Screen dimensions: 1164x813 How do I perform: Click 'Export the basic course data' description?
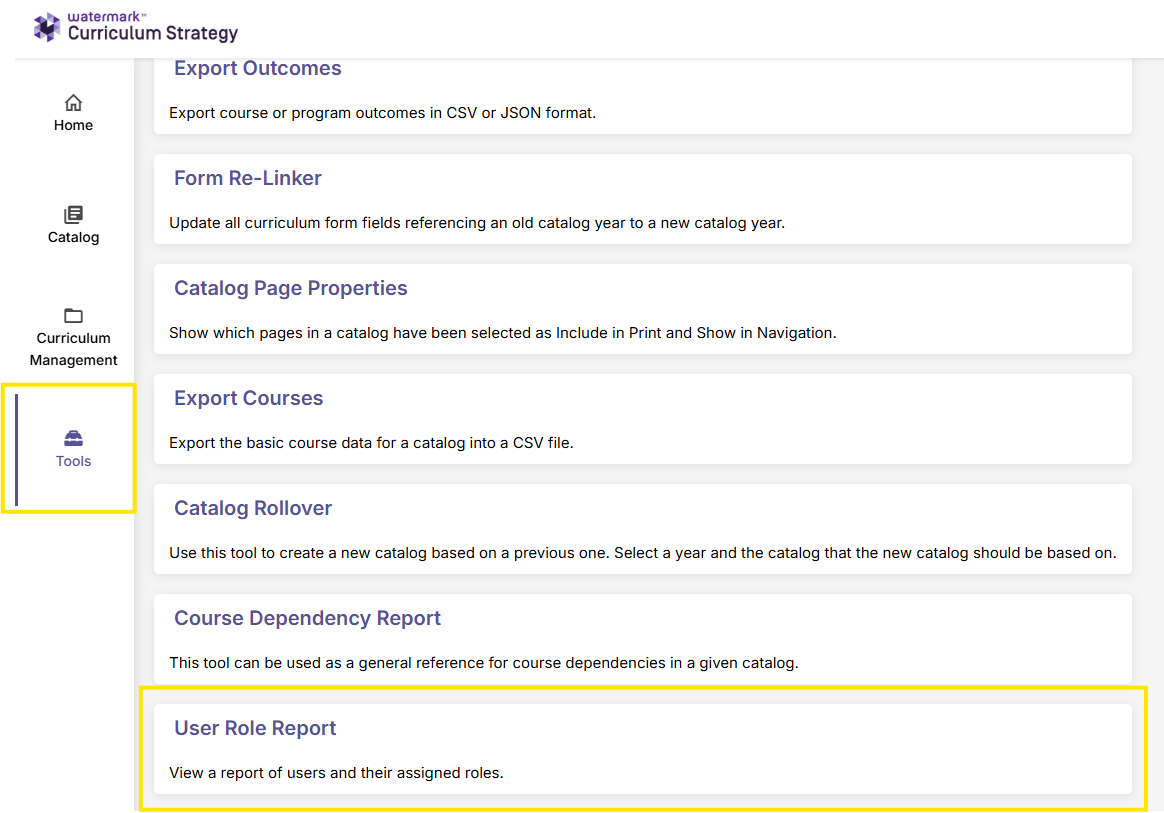pos(371,443)
